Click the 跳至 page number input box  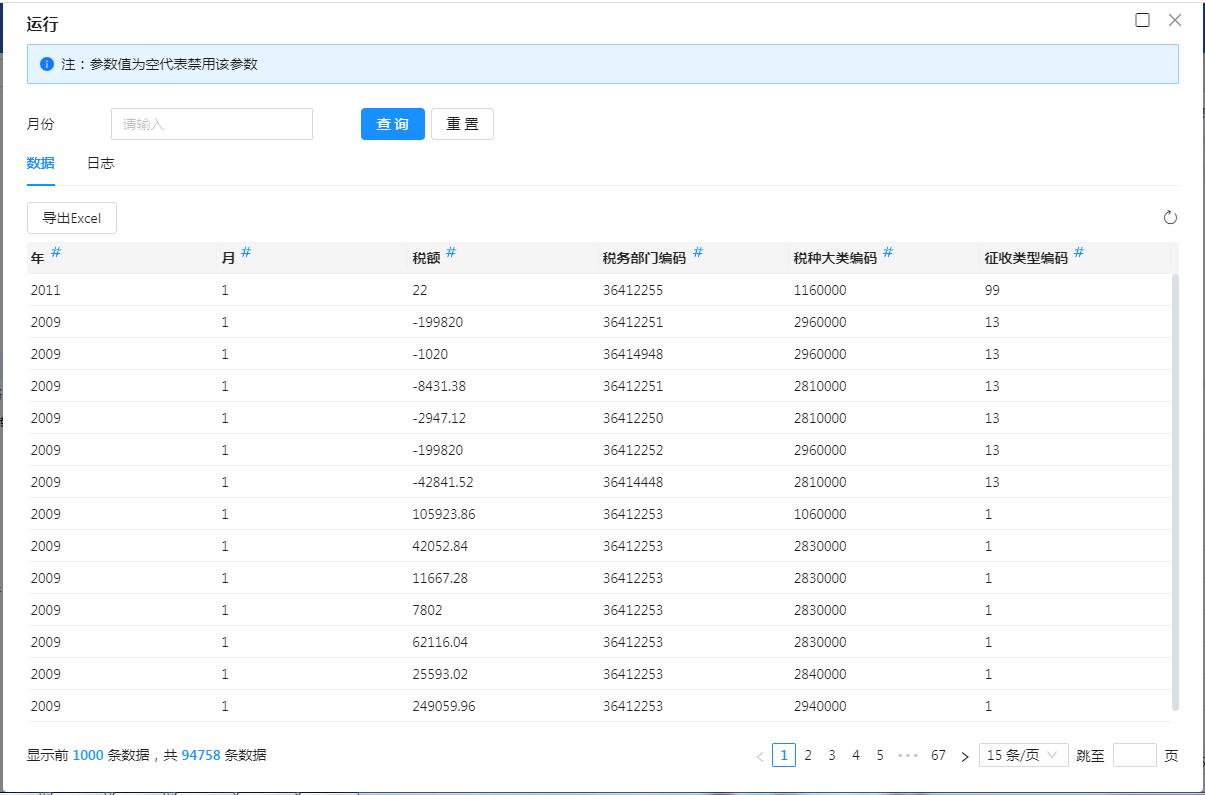point(1134,755)
